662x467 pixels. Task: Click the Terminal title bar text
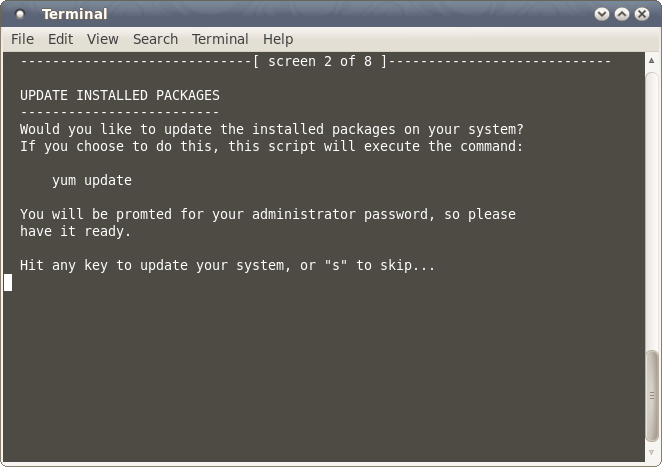tap(74, 14)
